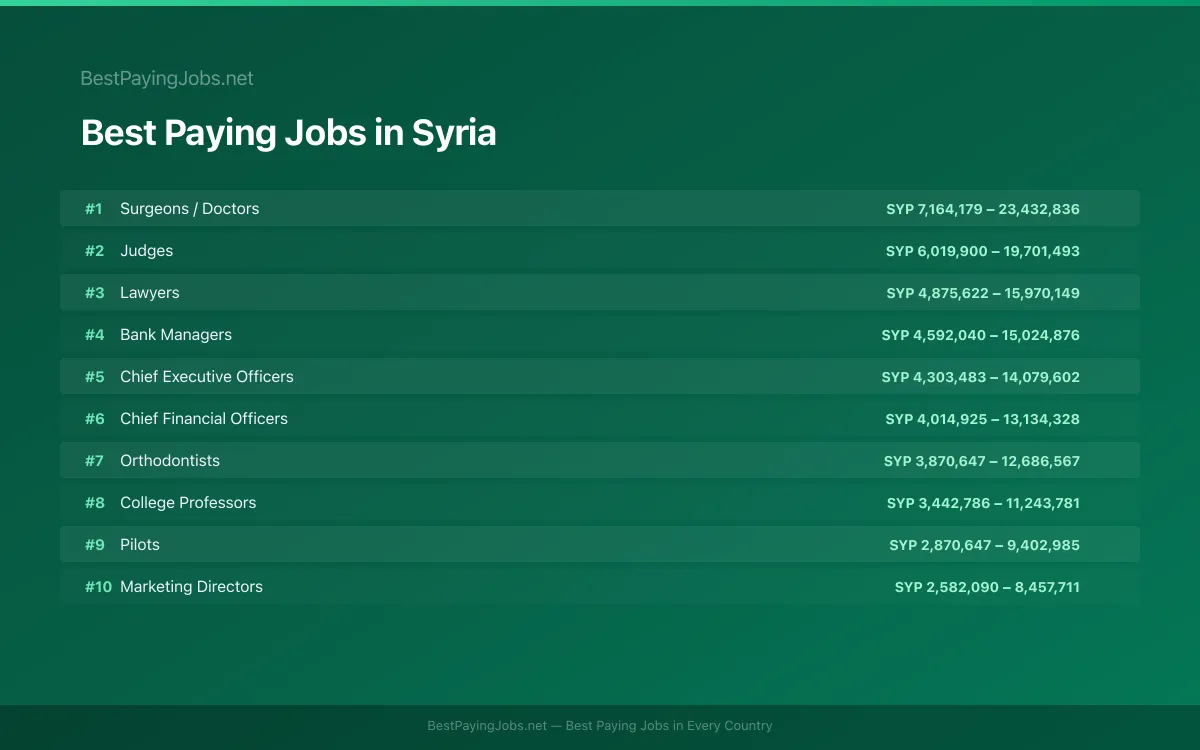1200x750 pixels.
Task: Click salary "SYP 2,582,090 – 8,457,711"
Action: click(987, 587)
